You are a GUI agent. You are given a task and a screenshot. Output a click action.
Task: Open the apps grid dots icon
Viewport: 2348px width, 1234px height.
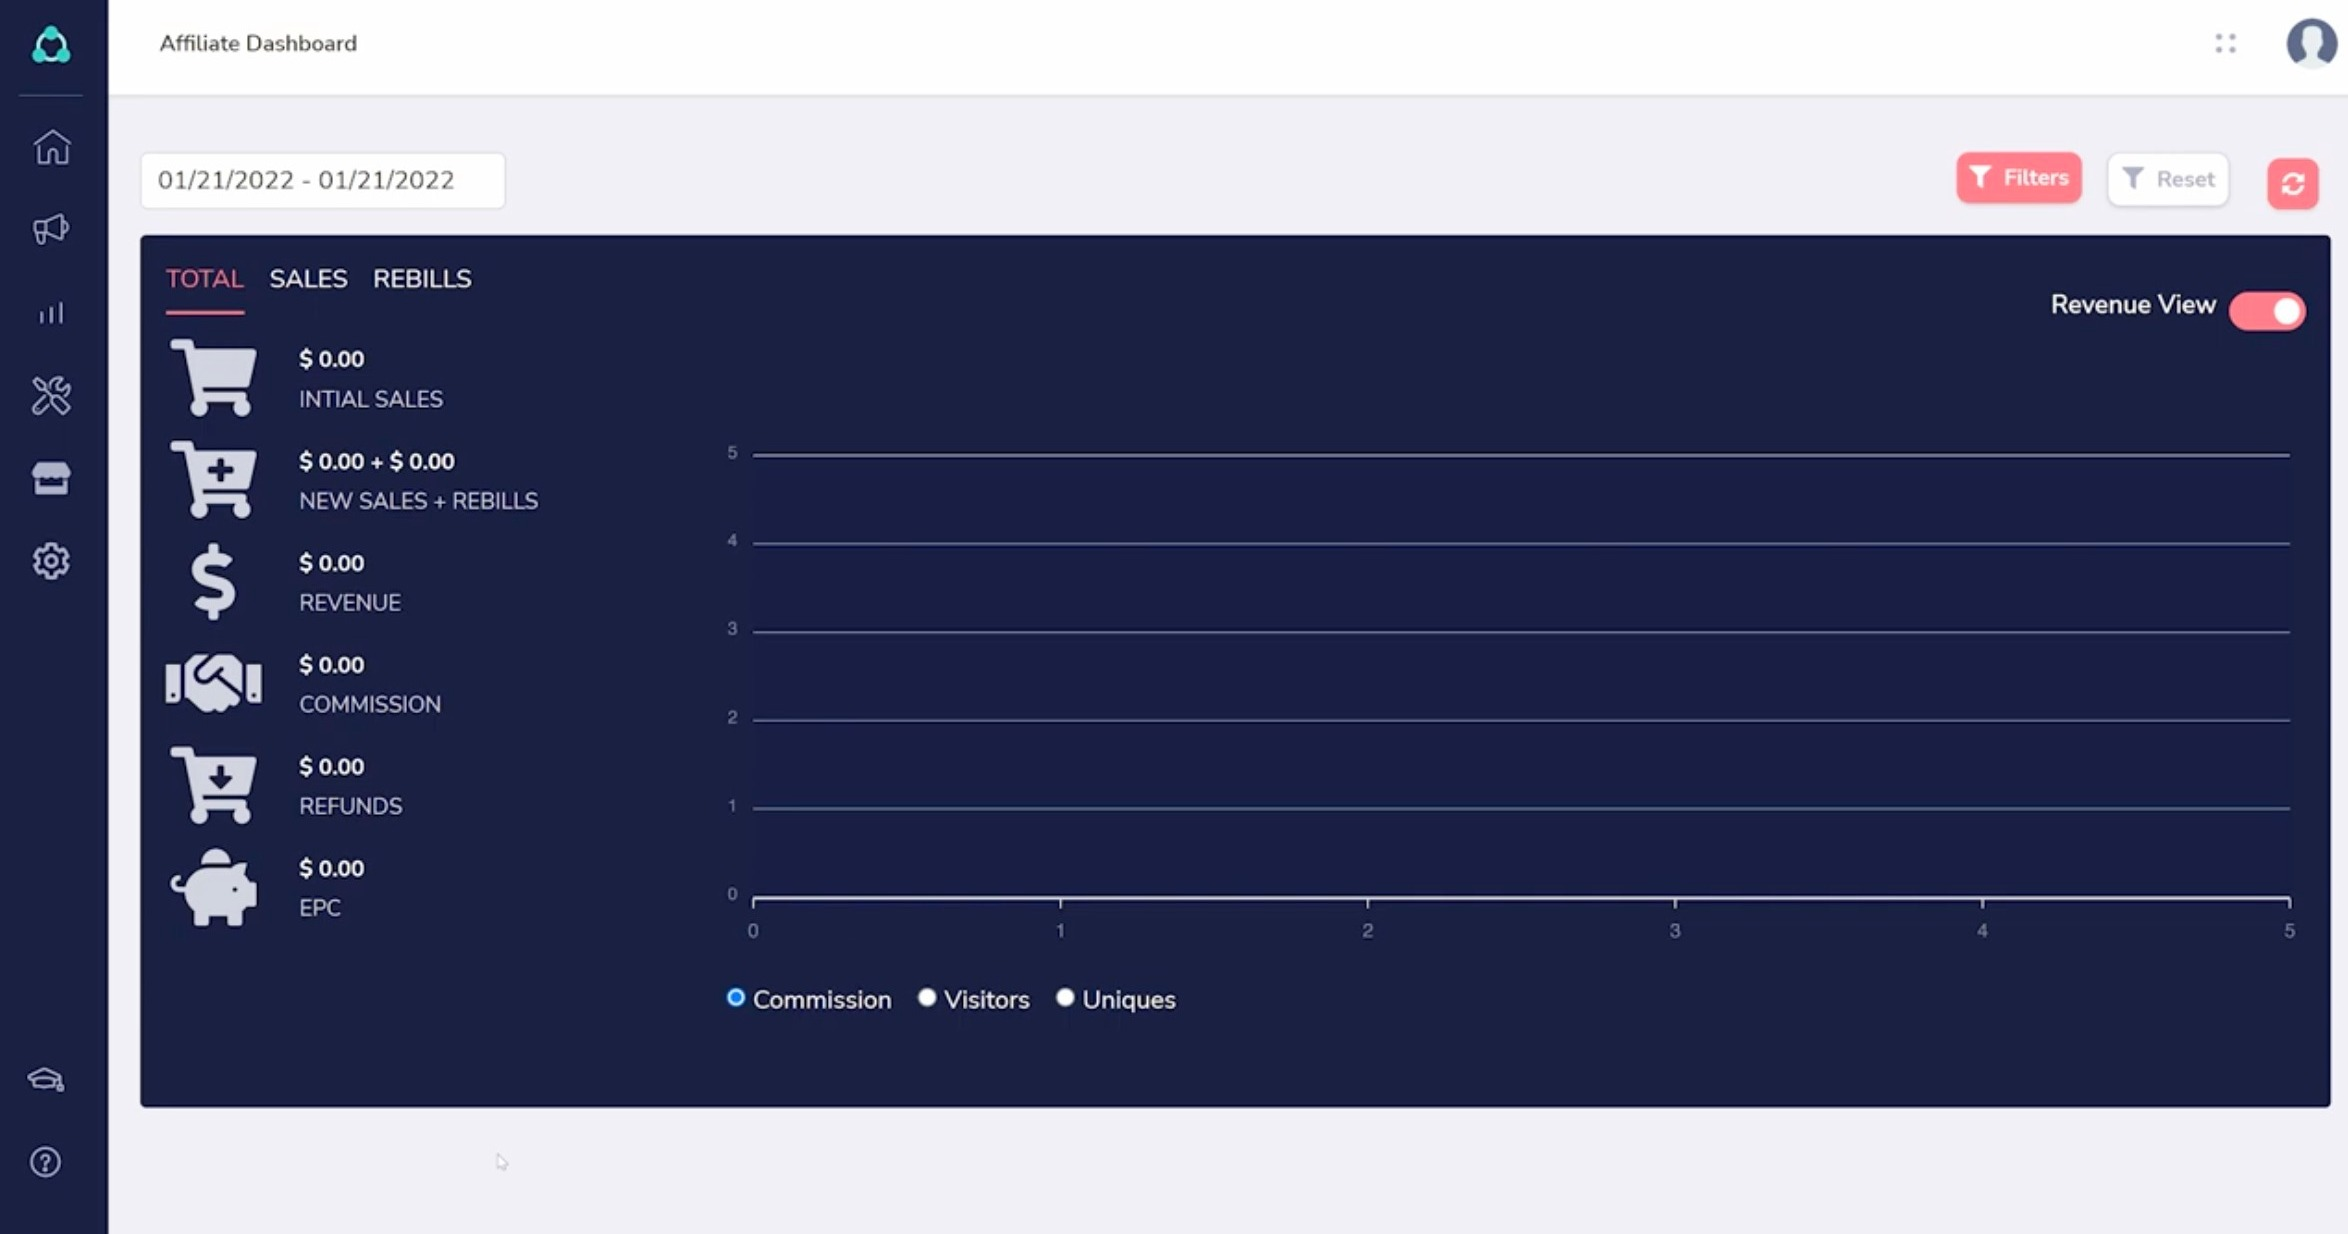coord(2225,43)
